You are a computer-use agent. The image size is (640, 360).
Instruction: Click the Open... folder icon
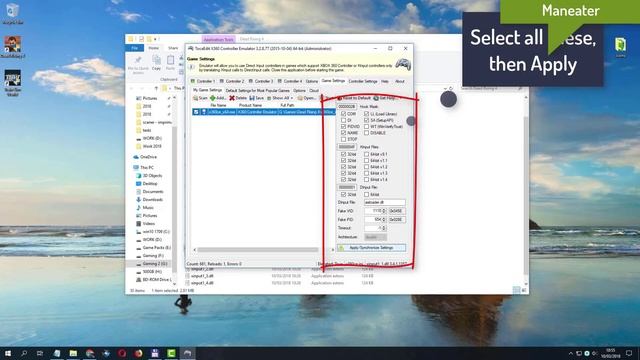300,98
